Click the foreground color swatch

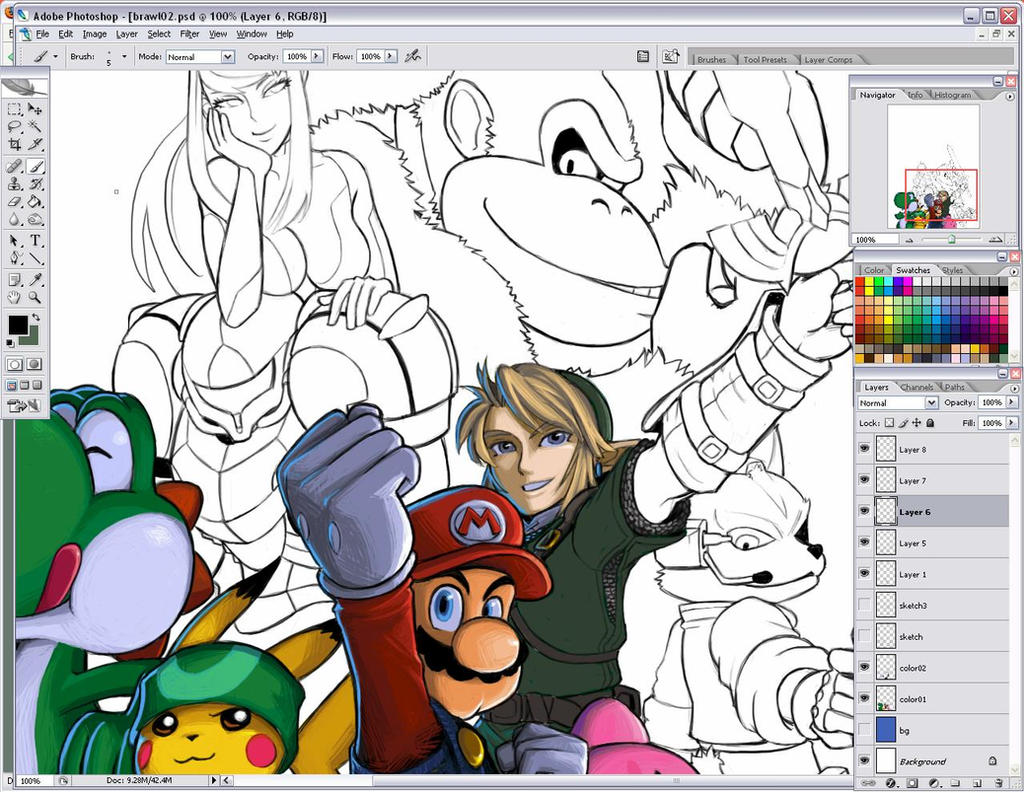(x=16, y=324)
